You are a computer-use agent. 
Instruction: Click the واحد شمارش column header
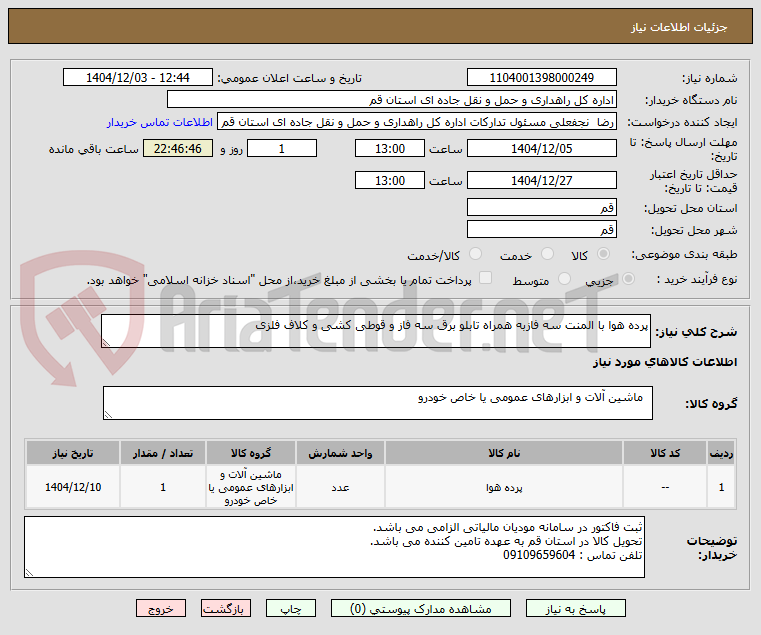340,453
